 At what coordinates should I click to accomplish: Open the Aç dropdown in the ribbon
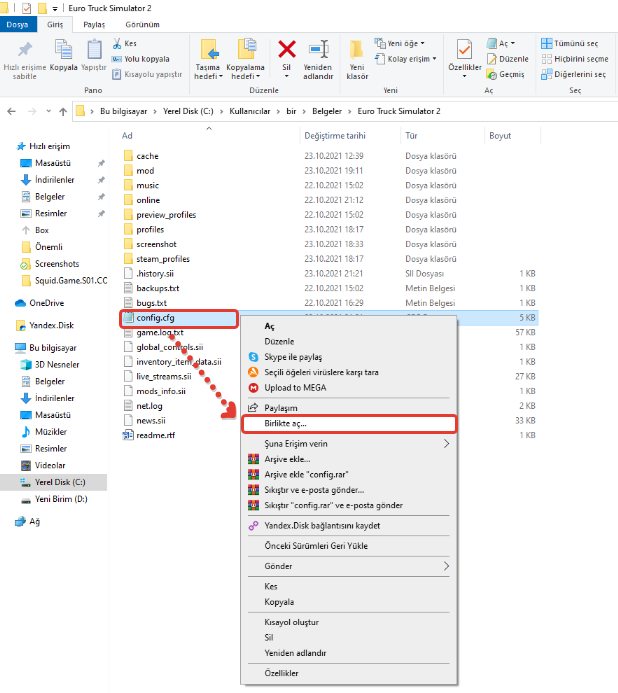click(x=501, y=43)
